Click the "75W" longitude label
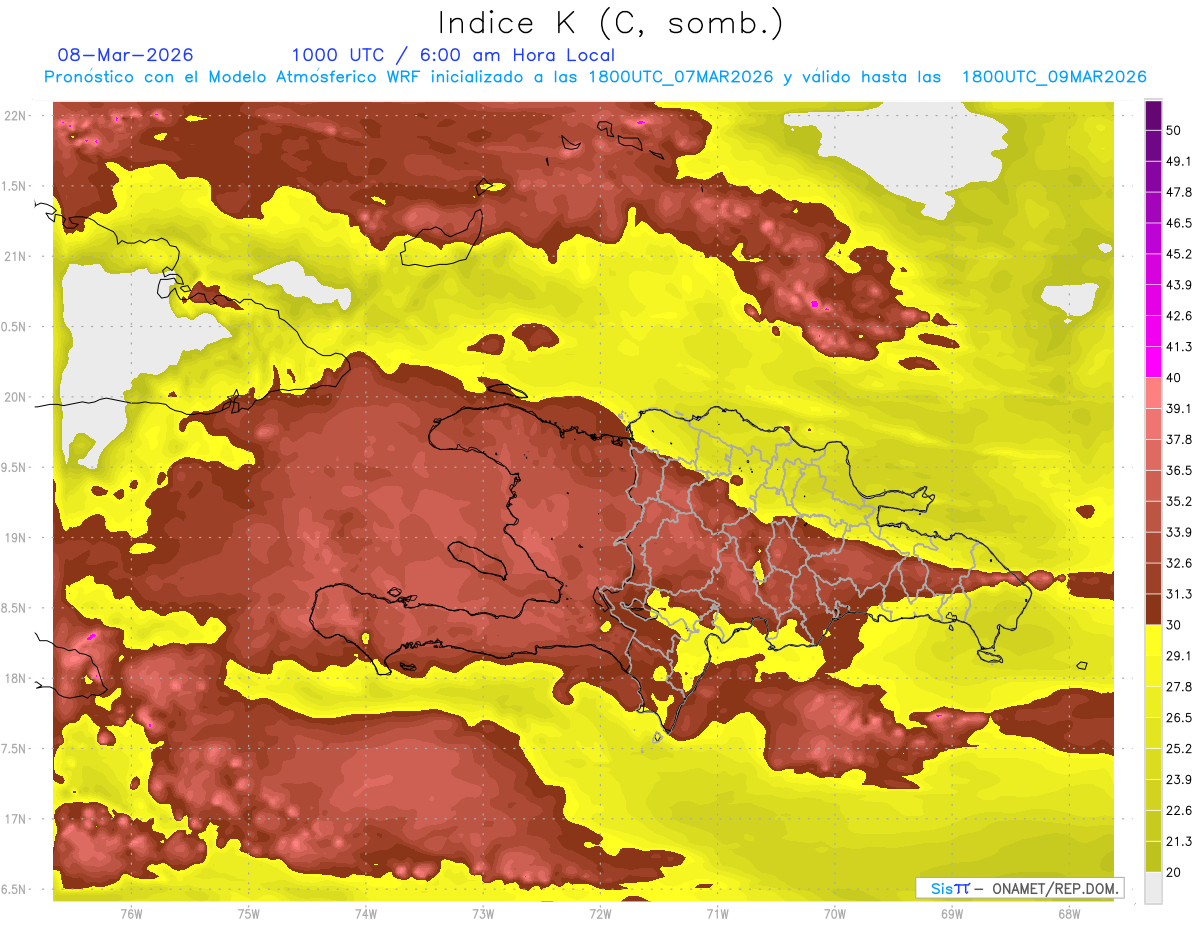1200x927 pixels. click(249, 914)
